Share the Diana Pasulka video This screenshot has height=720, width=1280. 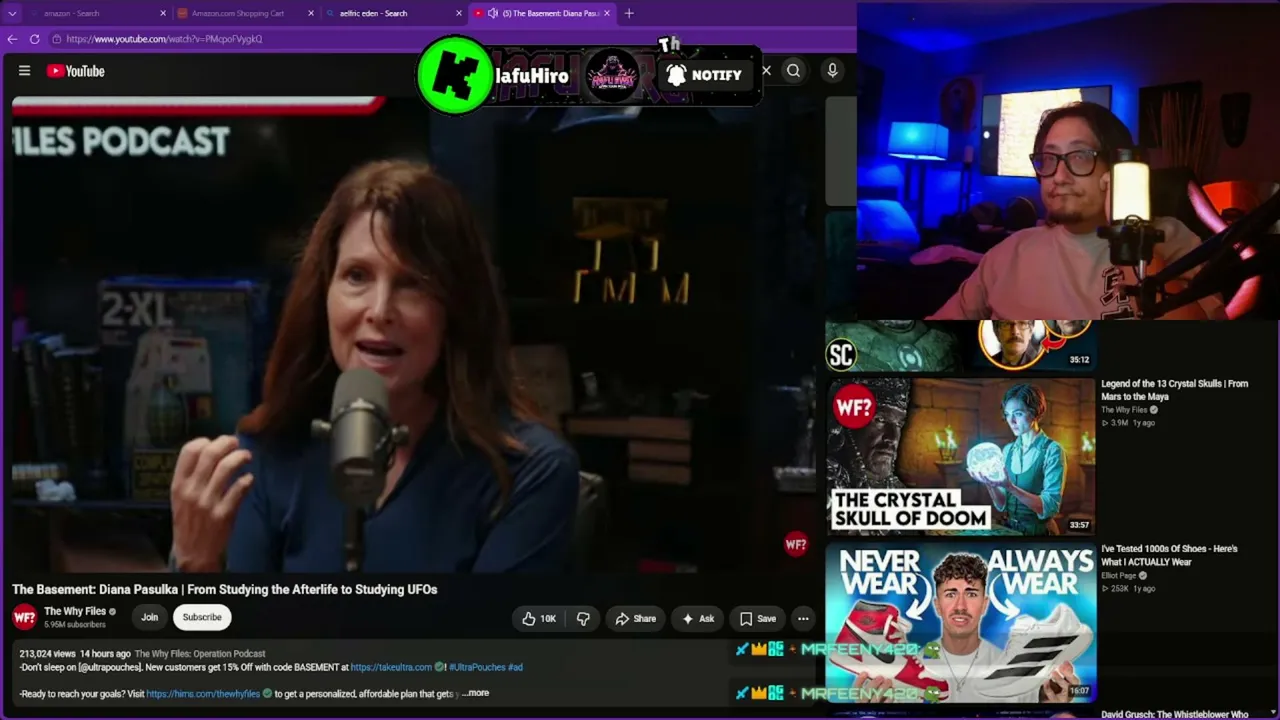[635, 619]
